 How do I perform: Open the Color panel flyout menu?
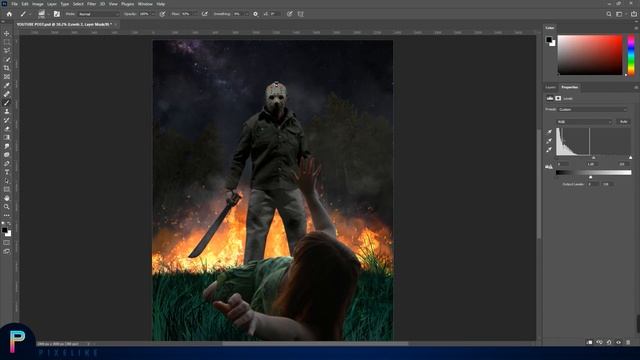(x=636, y=28)
